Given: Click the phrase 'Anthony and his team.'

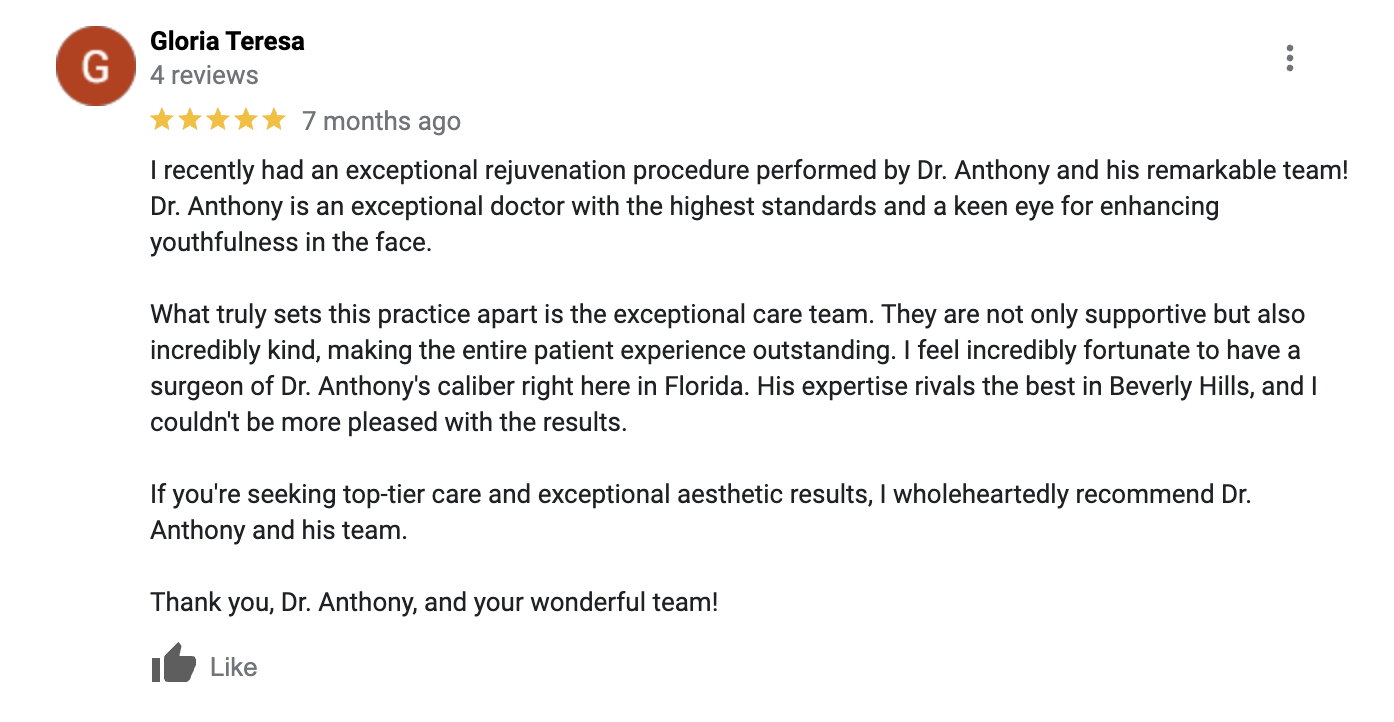Looking at the screenshot, I should tap(279, 531).
